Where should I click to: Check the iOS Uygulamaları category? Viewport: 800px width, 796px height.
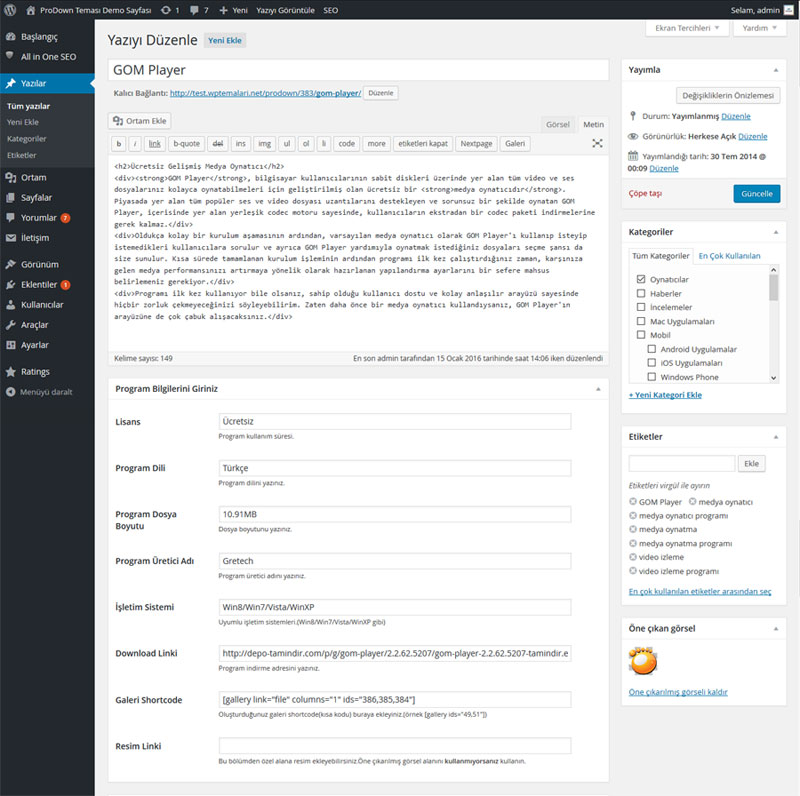click(652, 363)
